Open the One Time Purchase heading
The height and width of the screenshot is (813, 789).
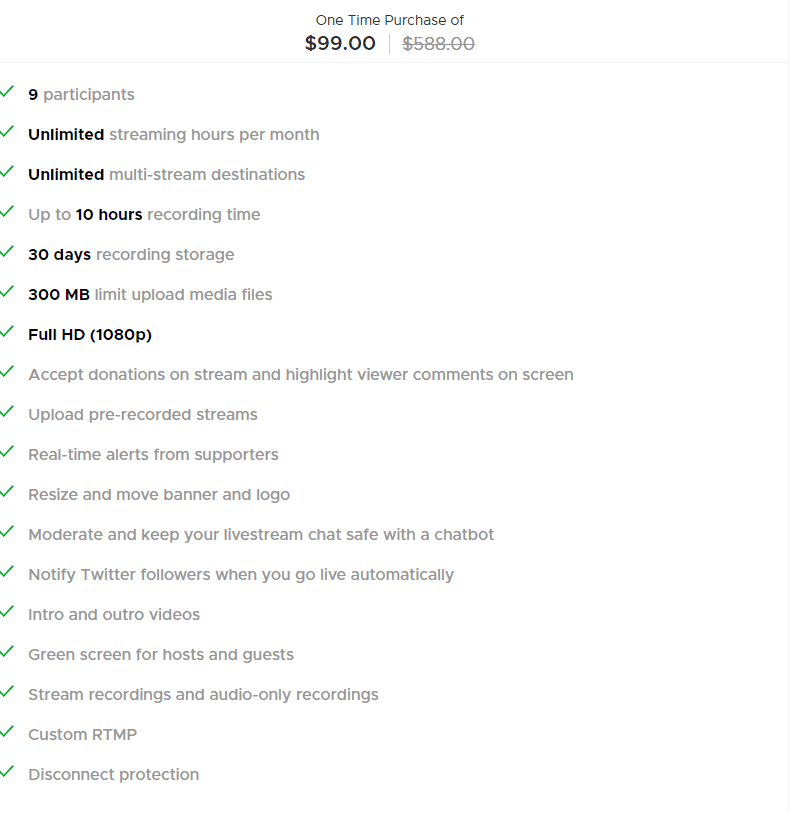pos(389,19)
